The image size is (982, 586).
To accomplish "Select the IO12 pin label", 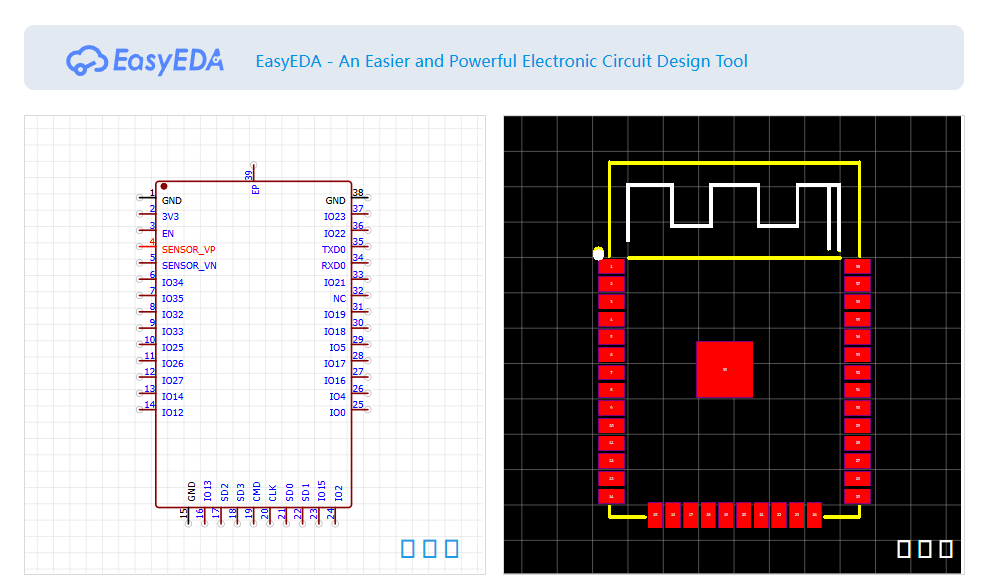I will tap(173, 413).
